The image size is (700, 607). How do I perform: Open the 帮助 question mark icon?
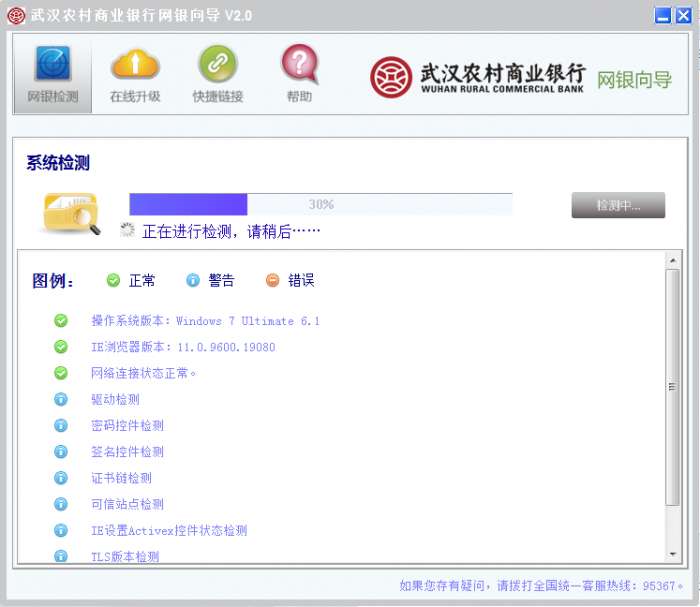pyautogui.click(x=300, y=63)
